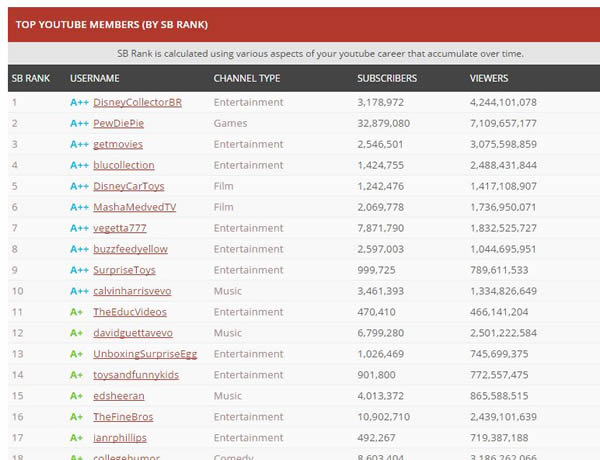Select rank number 10 cell

(18, 291)
